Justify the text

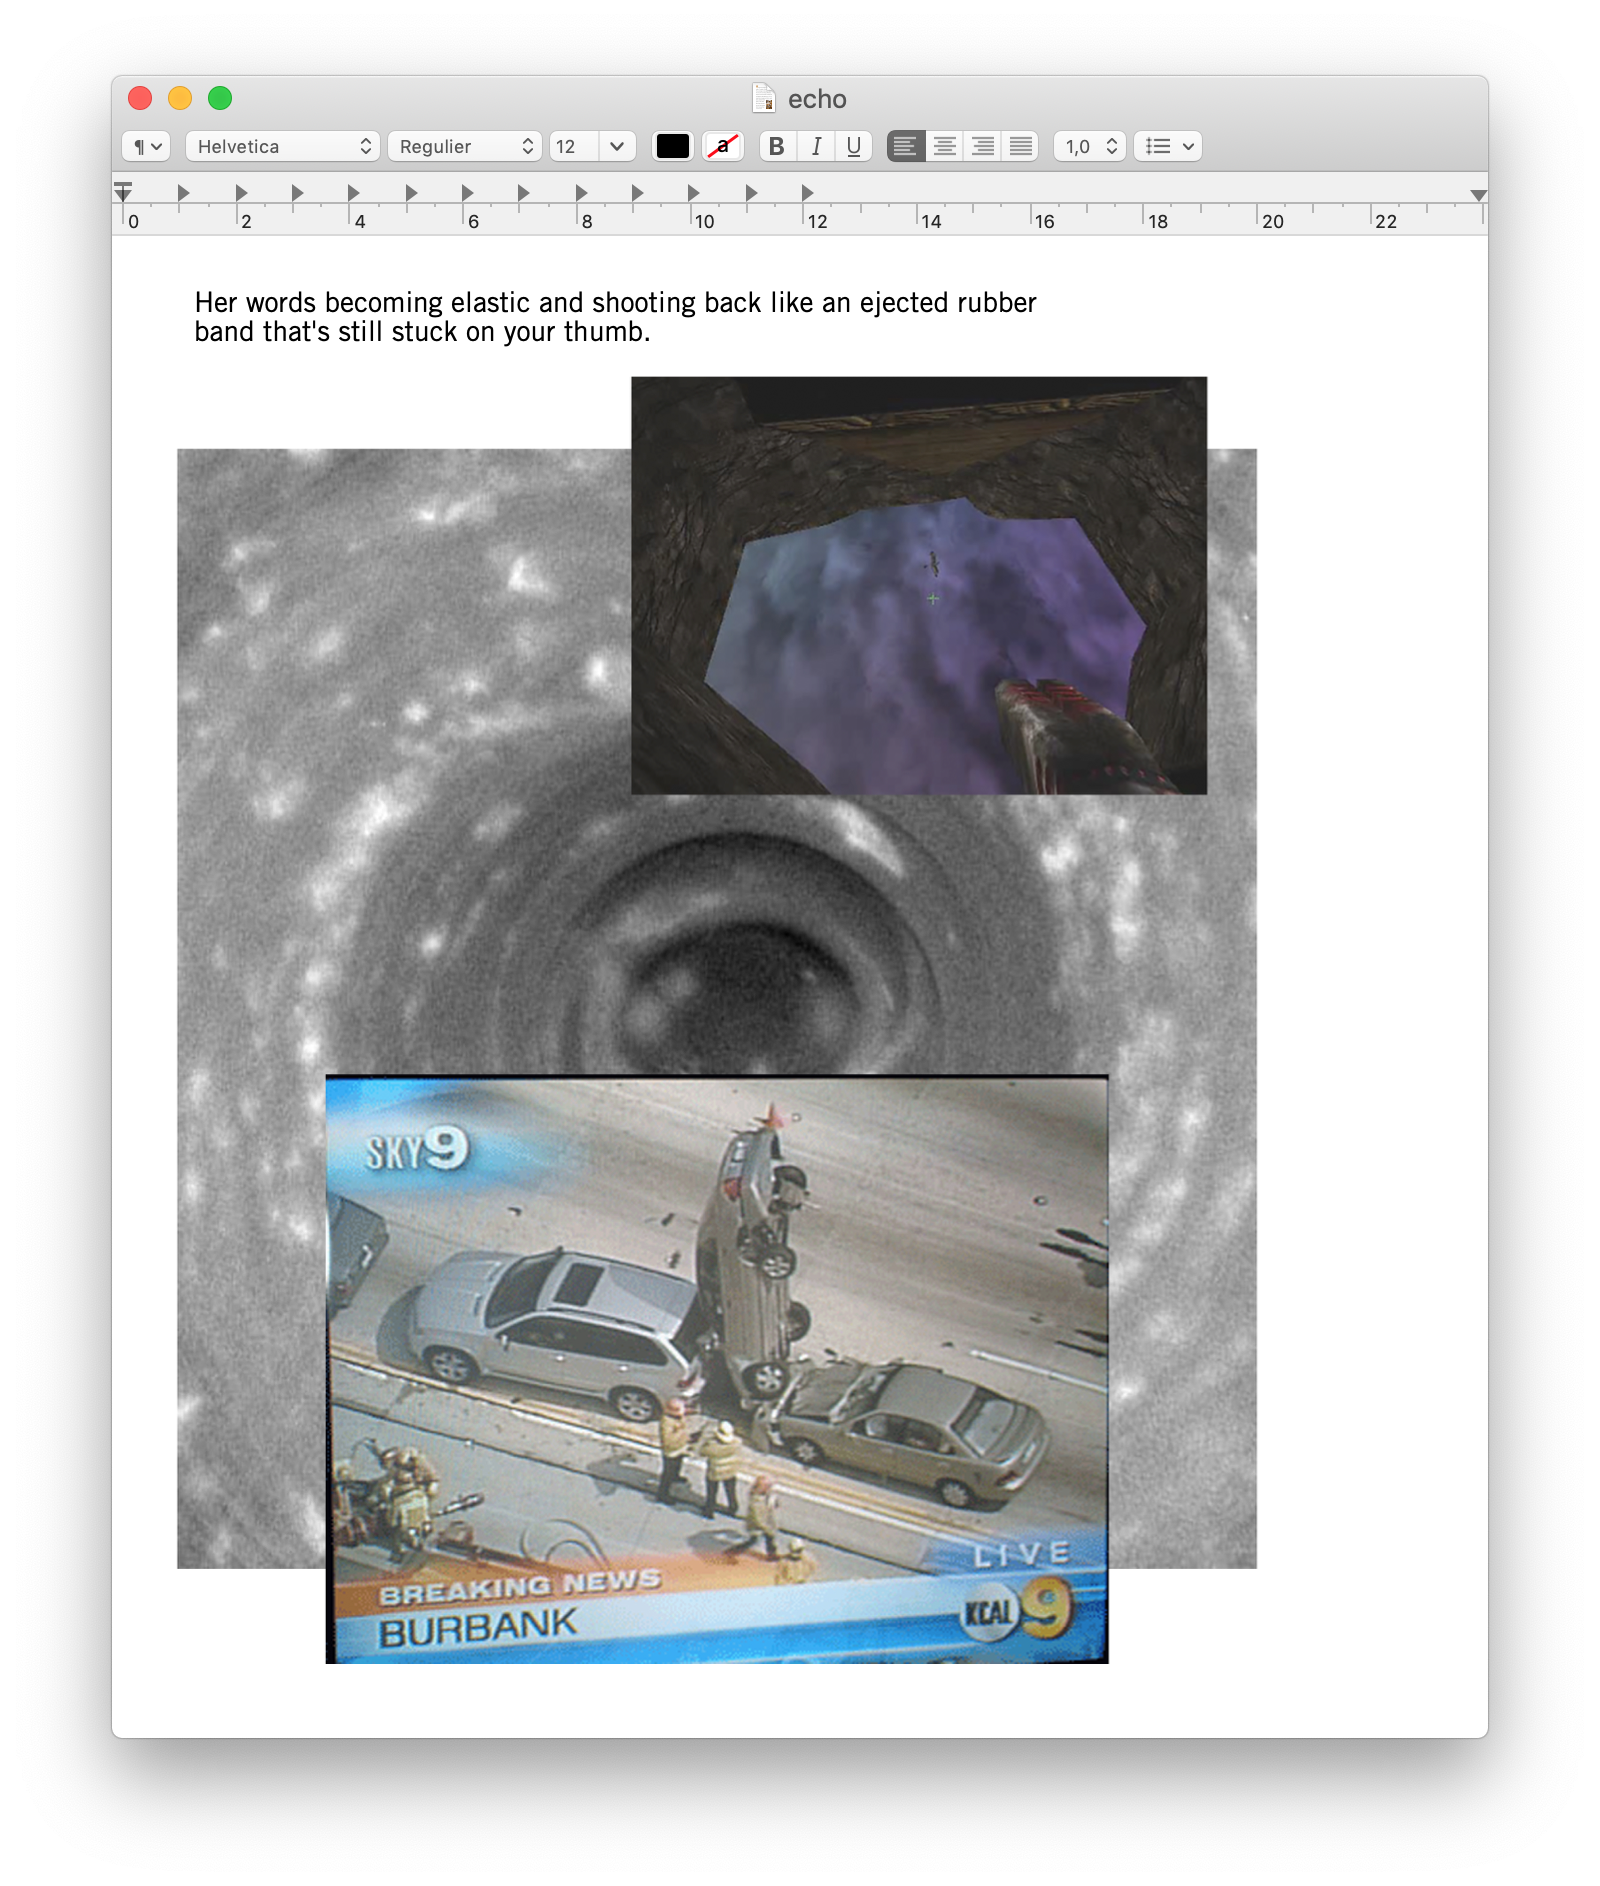(1021, 146)
